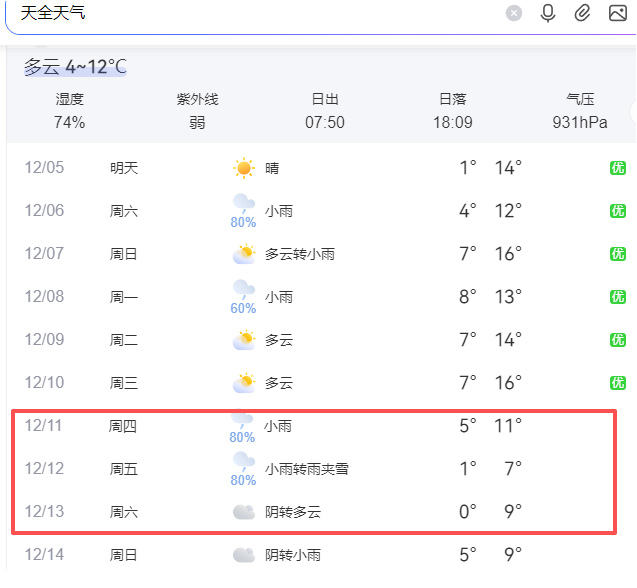637x588 pixels.
Task: Click the 优 air quality badge for 12/10
Action: [618, 383]
